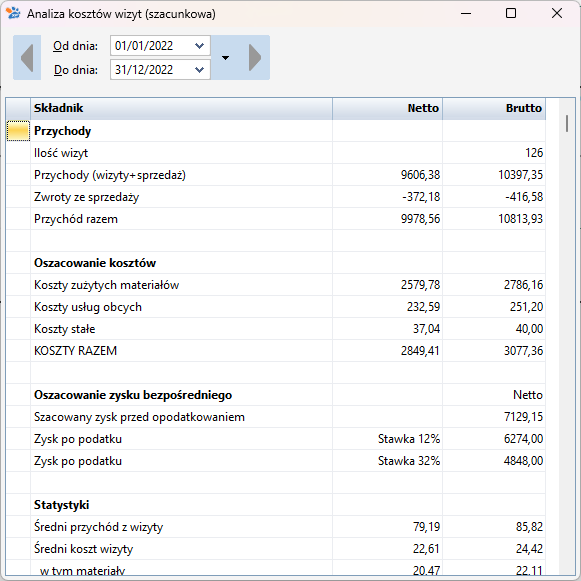Go to the next date period arrow
This screenshot has width=581, height=581.
255,57
